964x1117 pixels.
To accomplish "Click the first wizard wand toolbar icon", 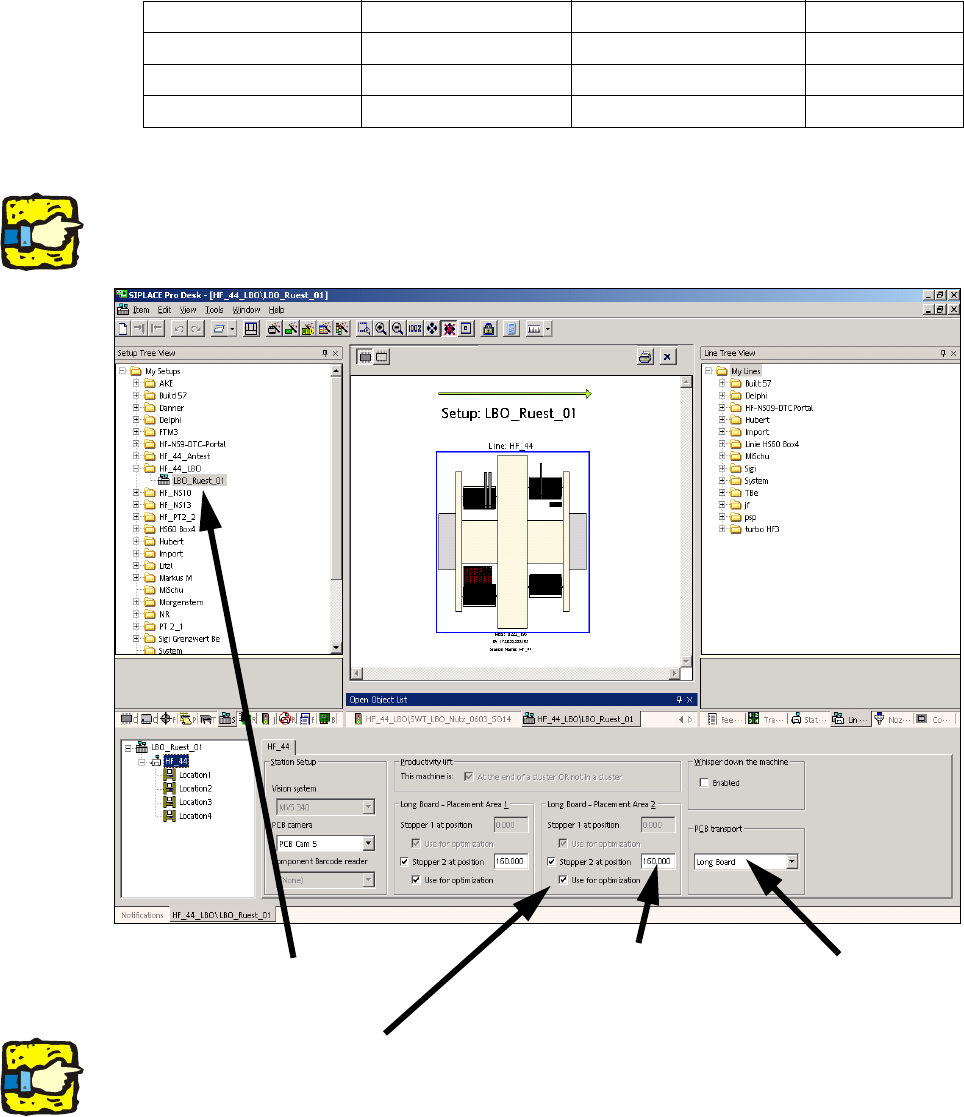I will 274,328.
